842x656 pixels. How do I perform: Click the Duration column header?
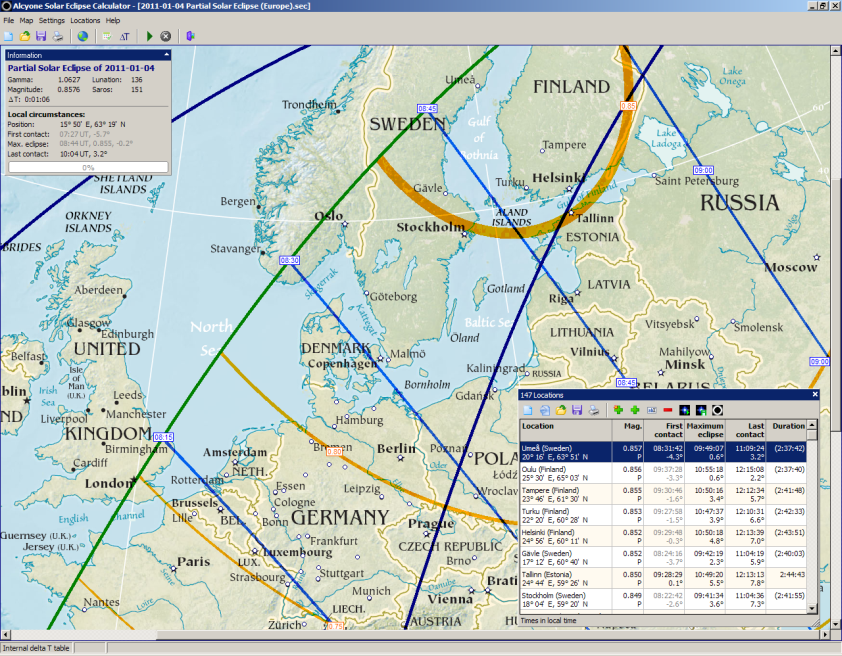pyautogui.click(x=788, y=426)
